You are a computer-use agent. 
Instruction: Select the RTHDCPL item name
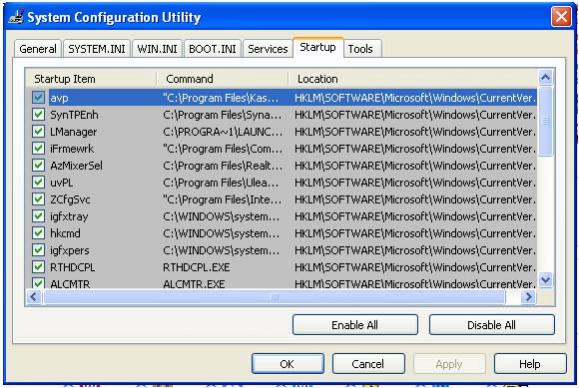tap(73, 267)
